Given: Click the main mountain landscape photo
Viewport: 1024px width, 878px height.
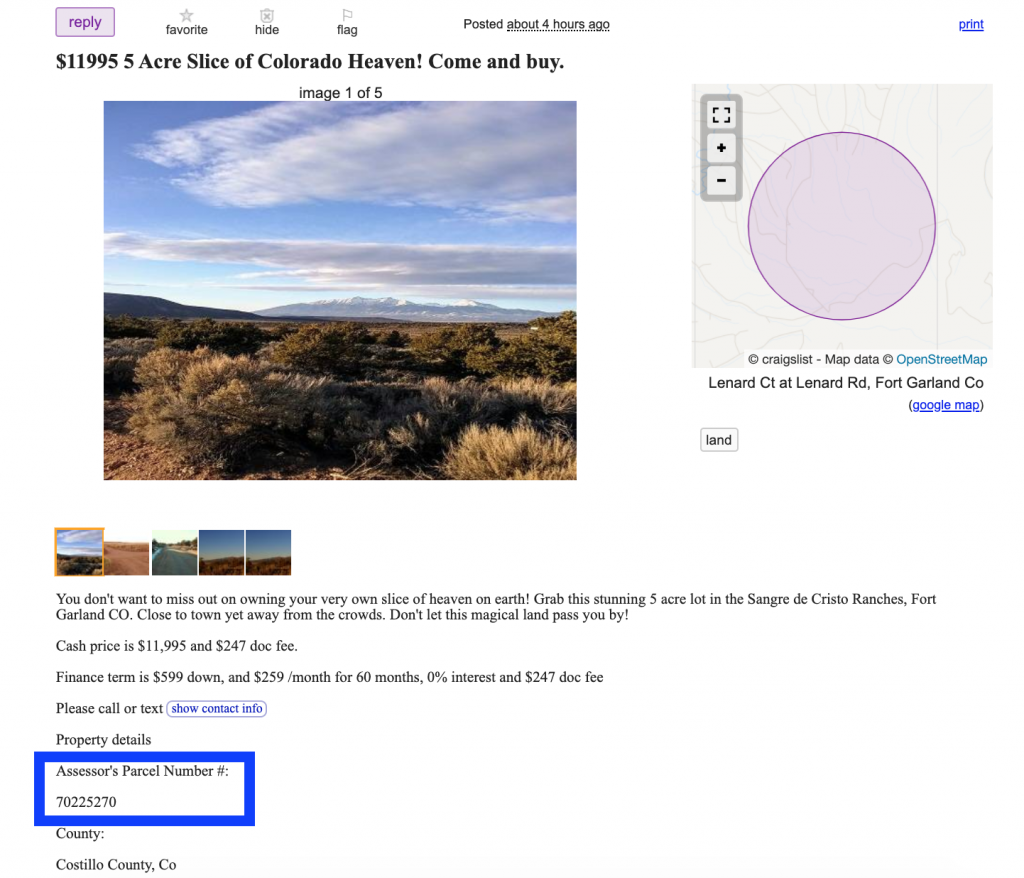Looking at the screenshot, I should coord(340,290).
